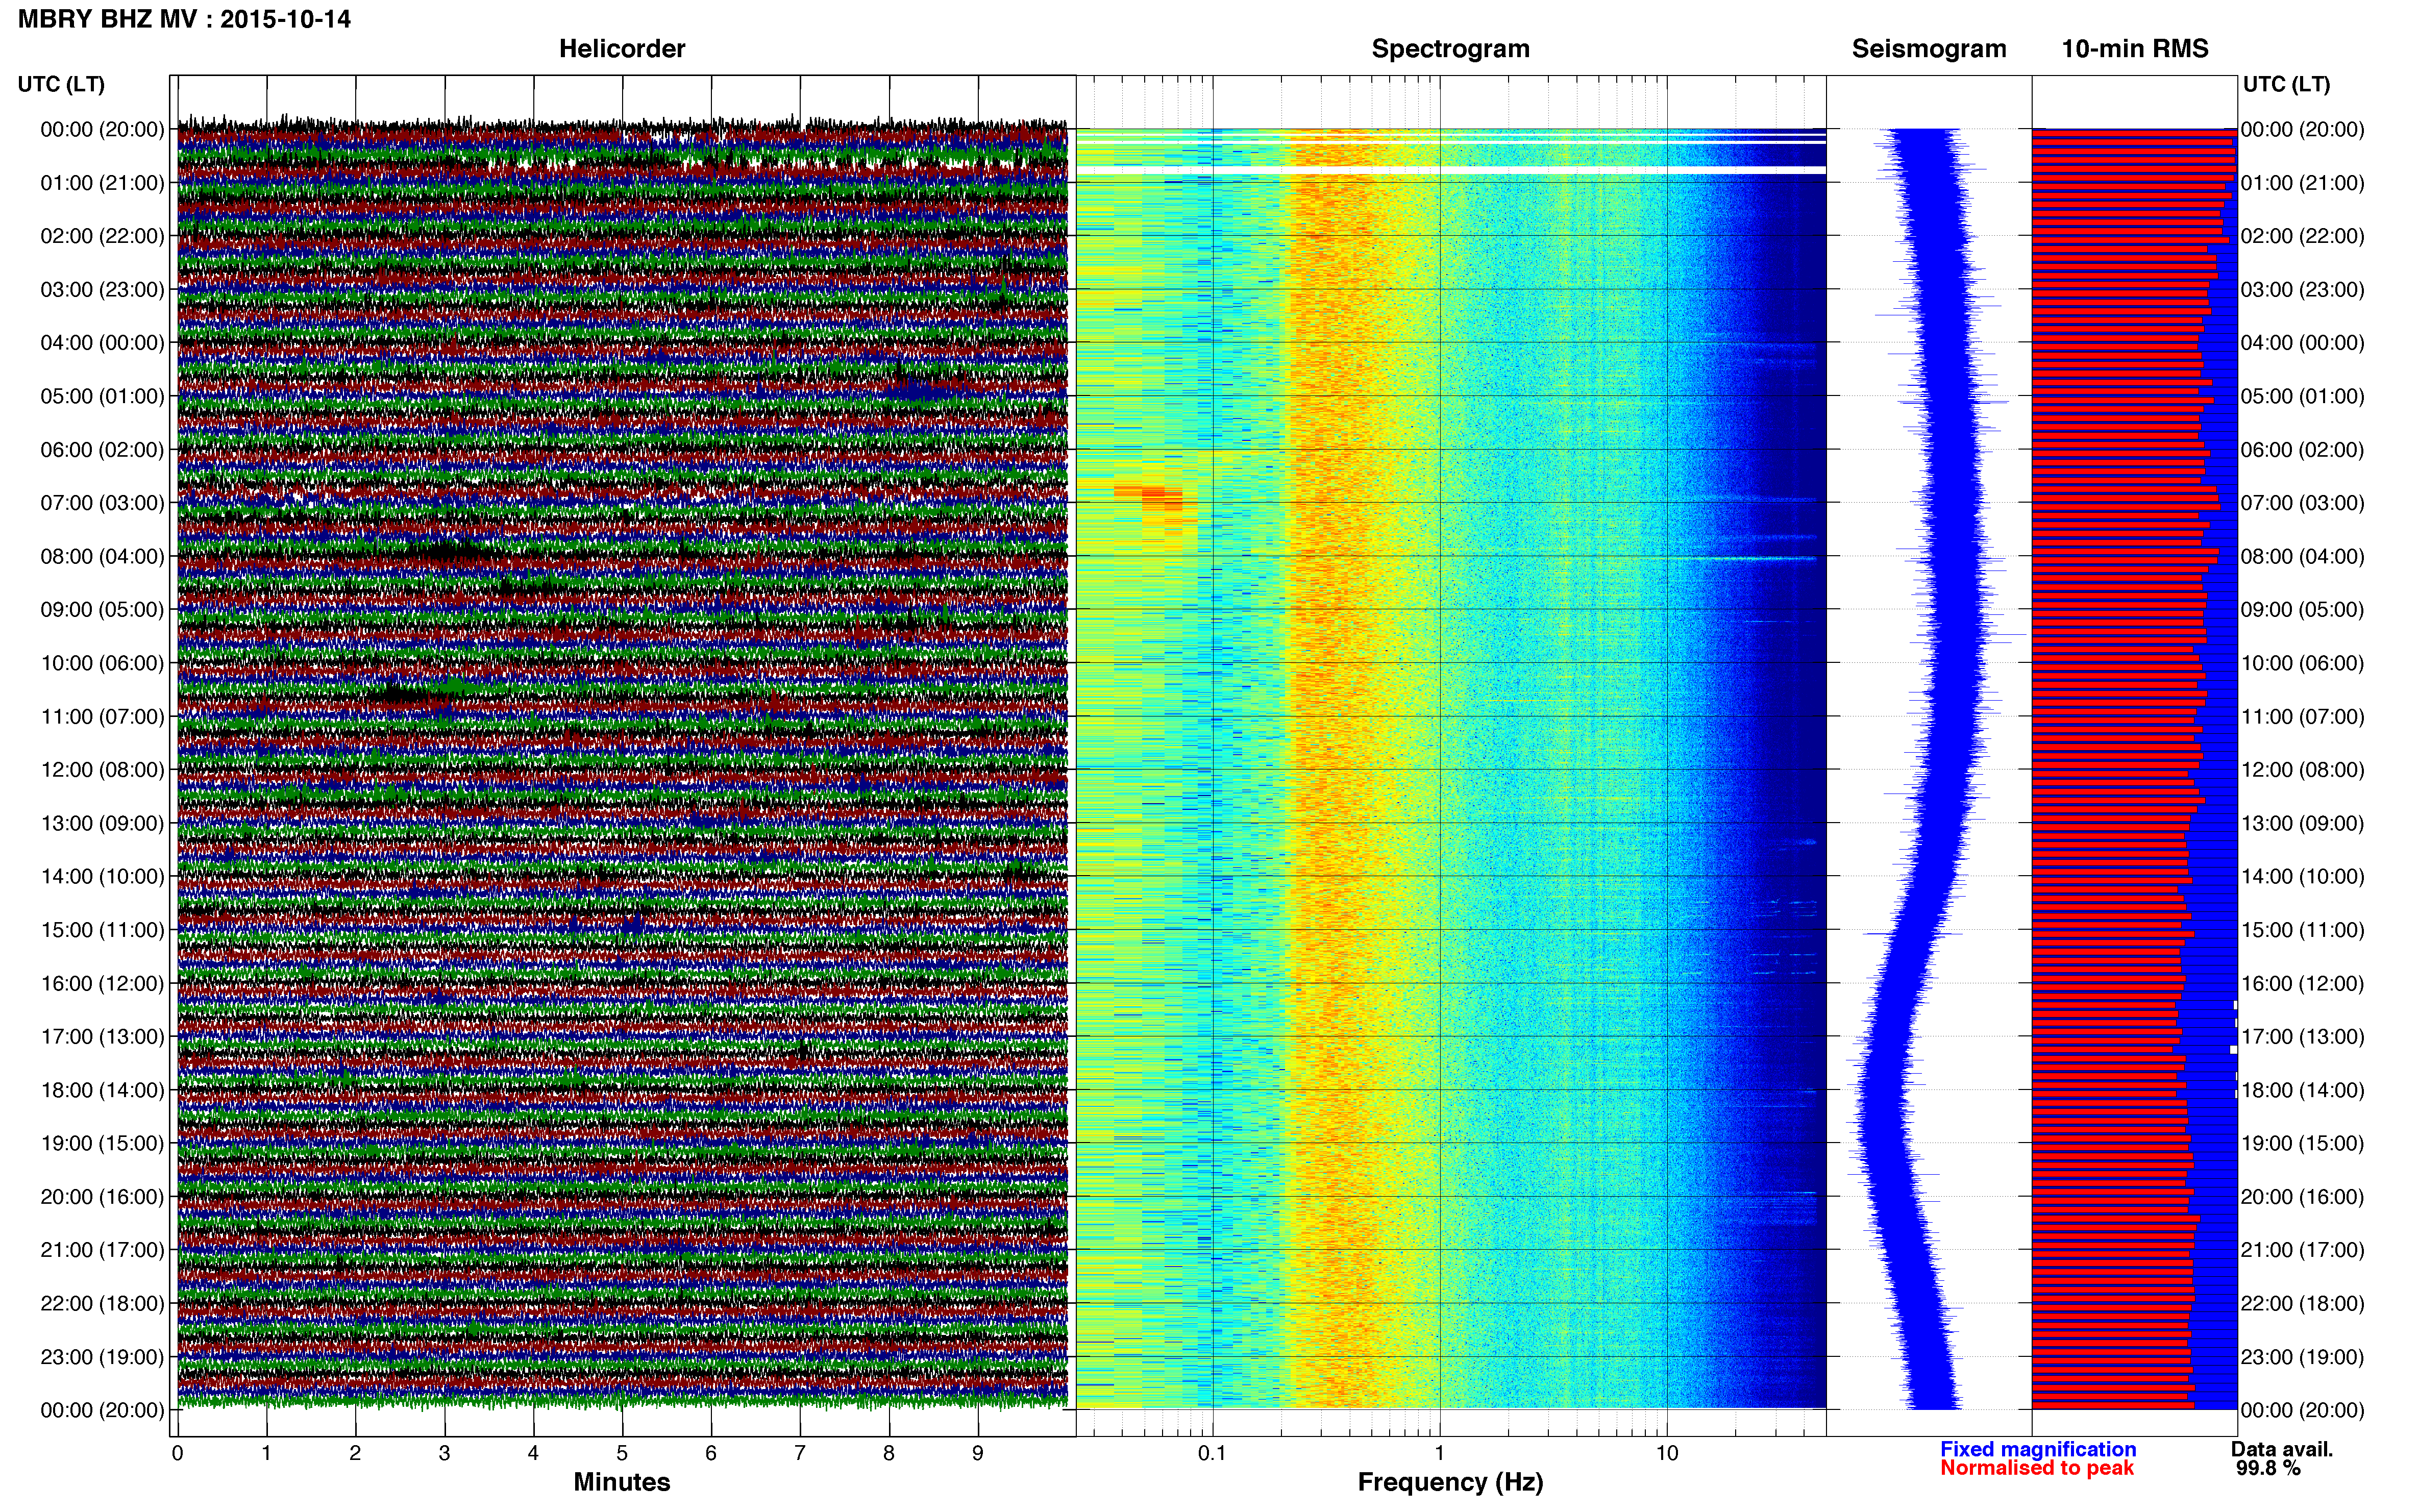Click the right '04:00 (00:00)' time label
The width and height of the screenshot is (2419, 1512).
coord(2303,343)
